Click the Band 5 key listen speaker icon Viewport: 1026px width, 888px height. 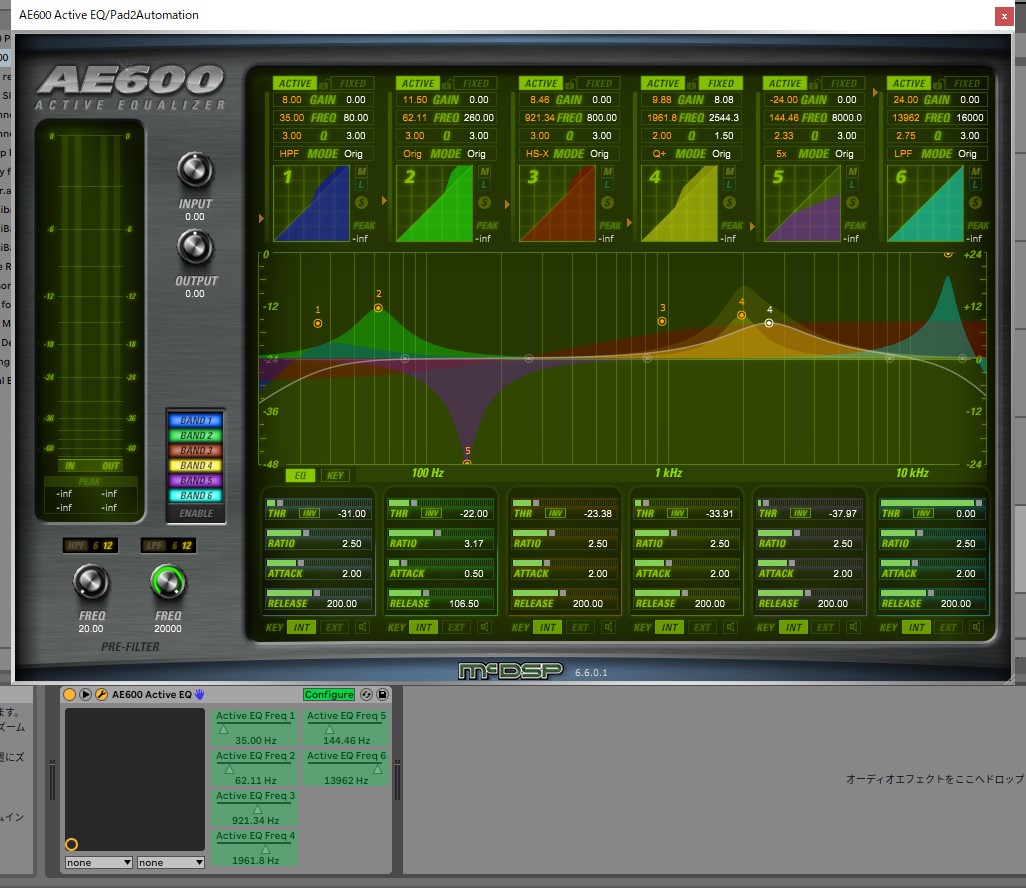[853, 628]
